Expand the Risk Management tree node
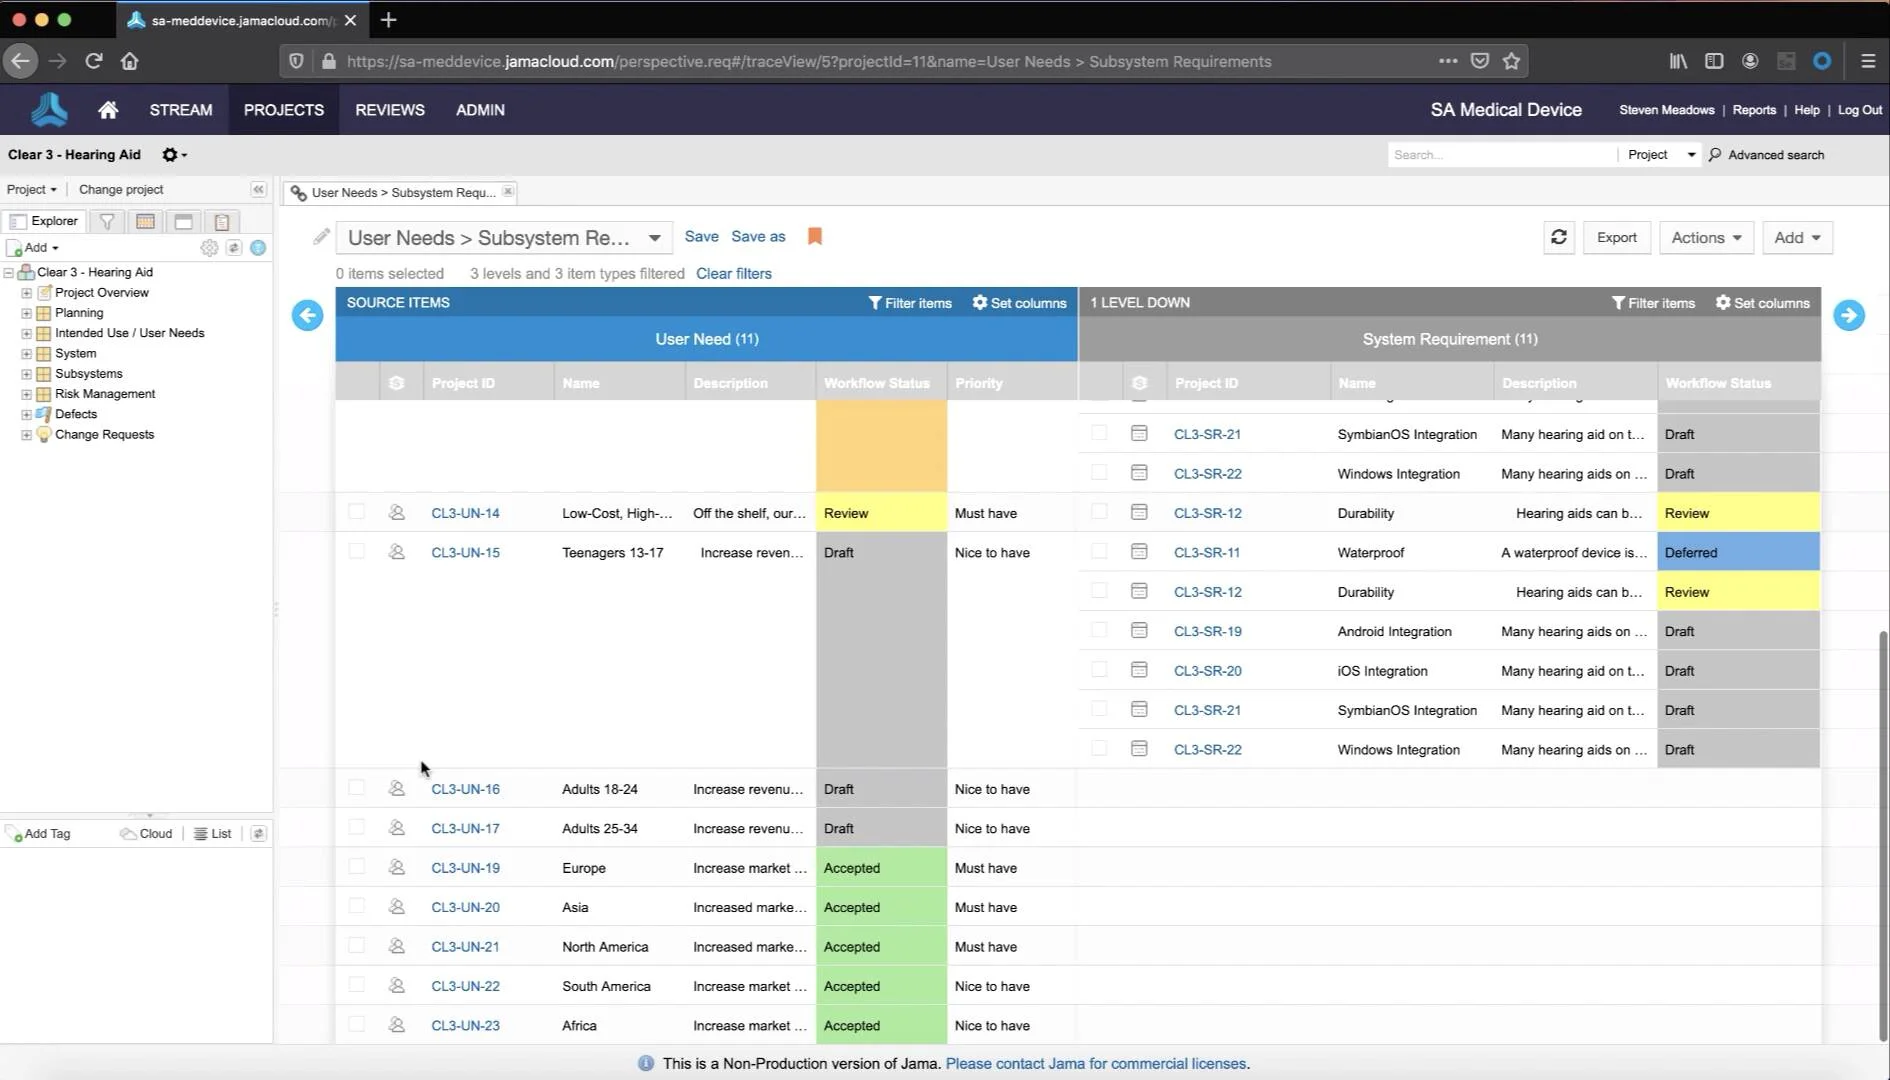This screenshot has height=1080, width=1890. tap(27, 394)
